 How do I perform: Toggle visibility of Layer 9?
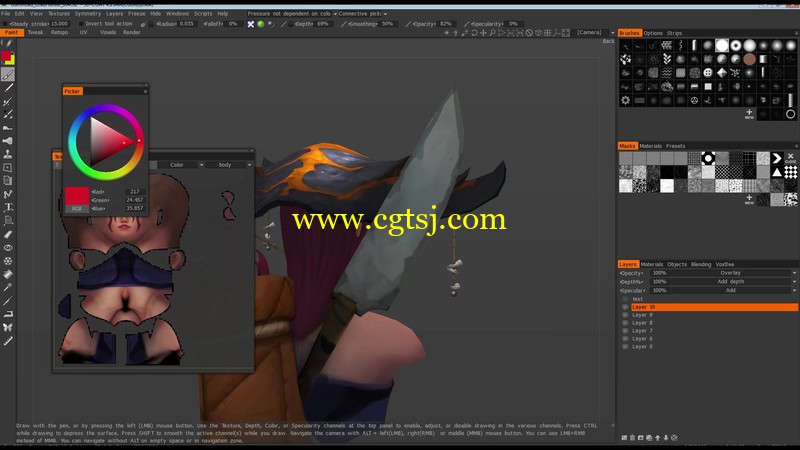pyautogui.click(x=626, y=315)
